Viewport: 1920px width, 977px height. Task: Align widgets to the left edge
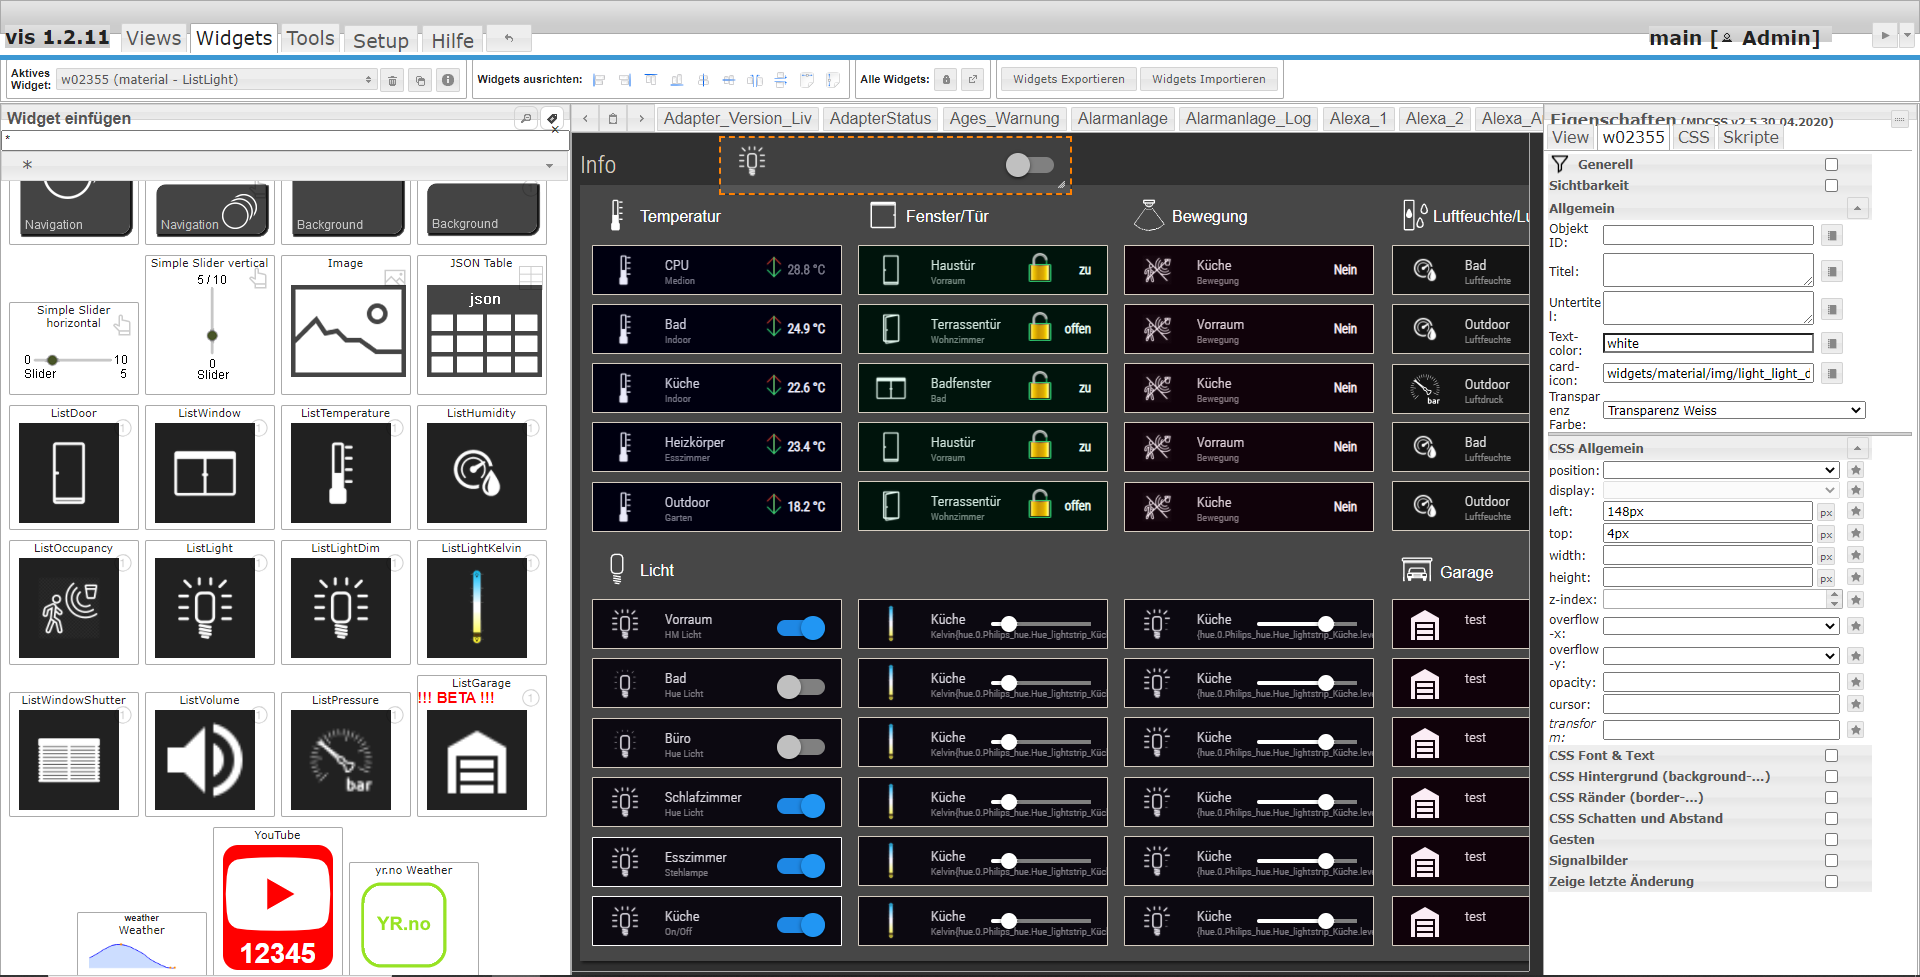click(599, 80)
